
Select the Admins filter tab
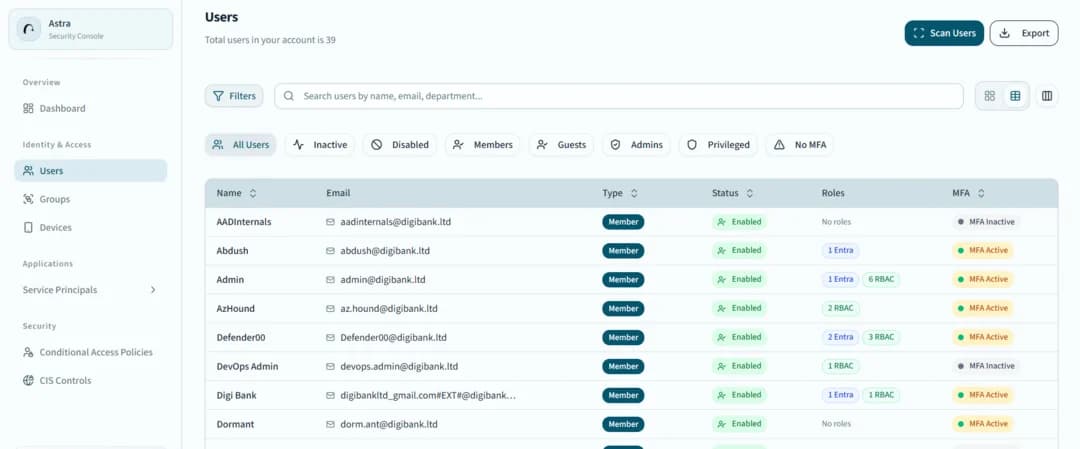(636, 145)
